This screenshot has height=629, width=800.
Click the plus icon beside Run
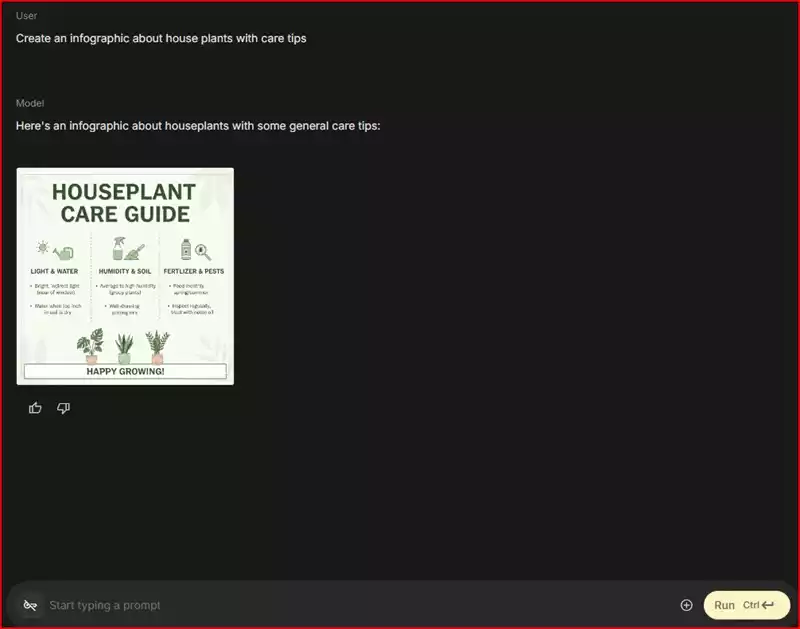tap(686, 605)
